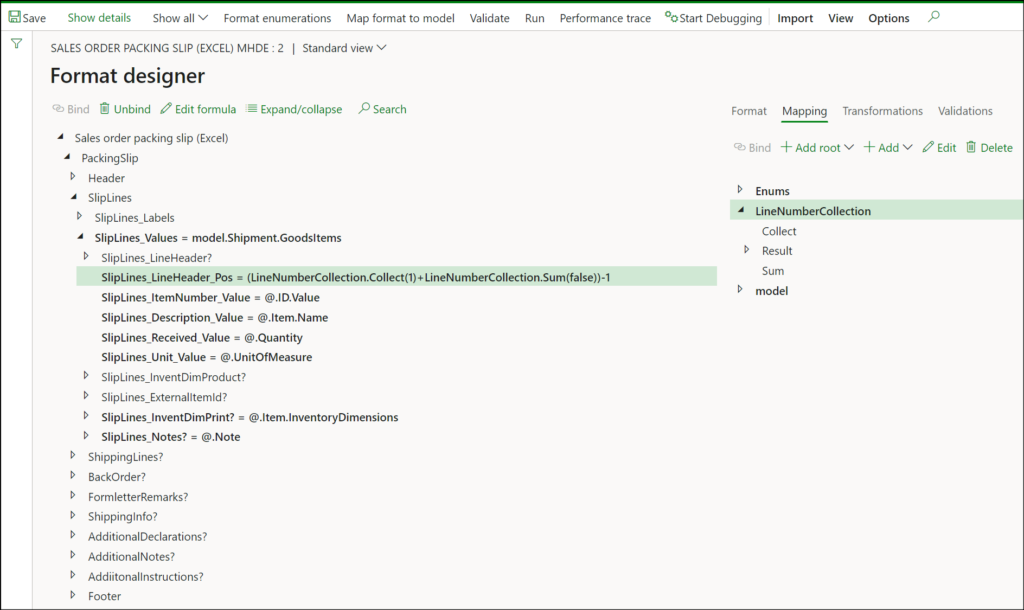Image resolution: width=1024 pixels, height=610 pixels.
Task: Collapse the PackingSlip node
Action: (67, 157)
